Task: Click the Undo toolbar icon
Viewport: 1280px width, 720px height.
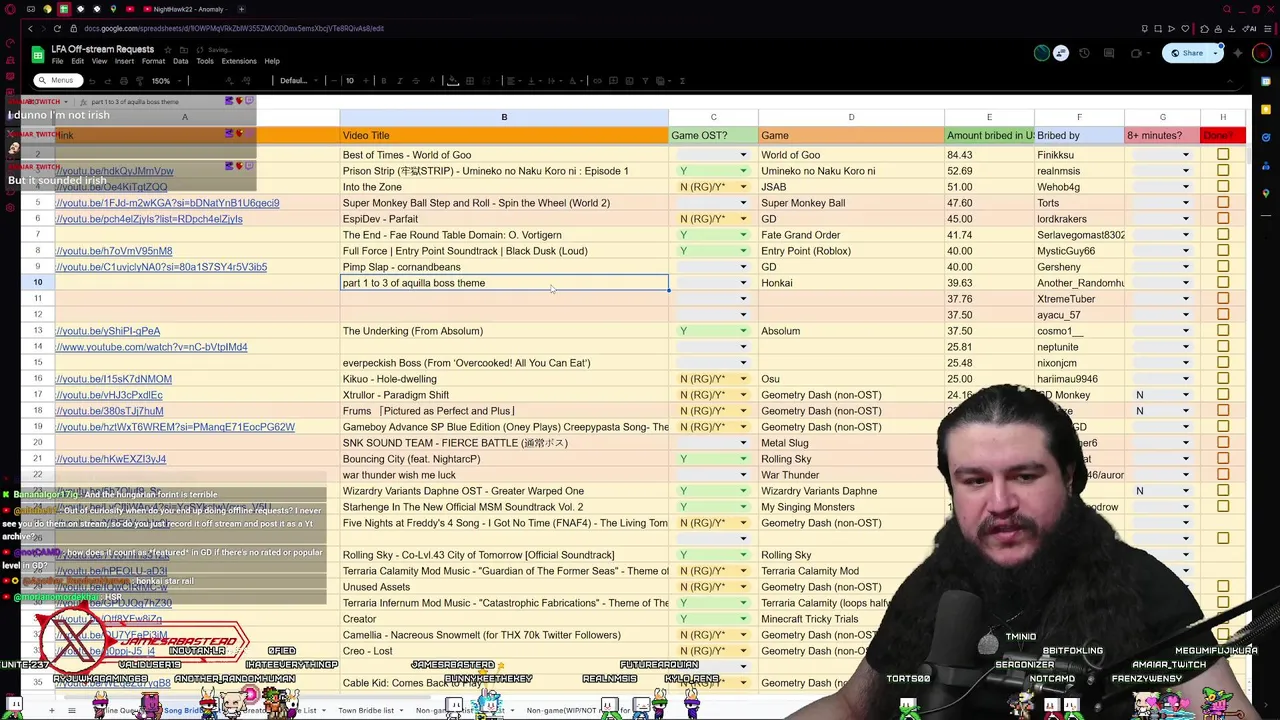Action: point(92,81)
